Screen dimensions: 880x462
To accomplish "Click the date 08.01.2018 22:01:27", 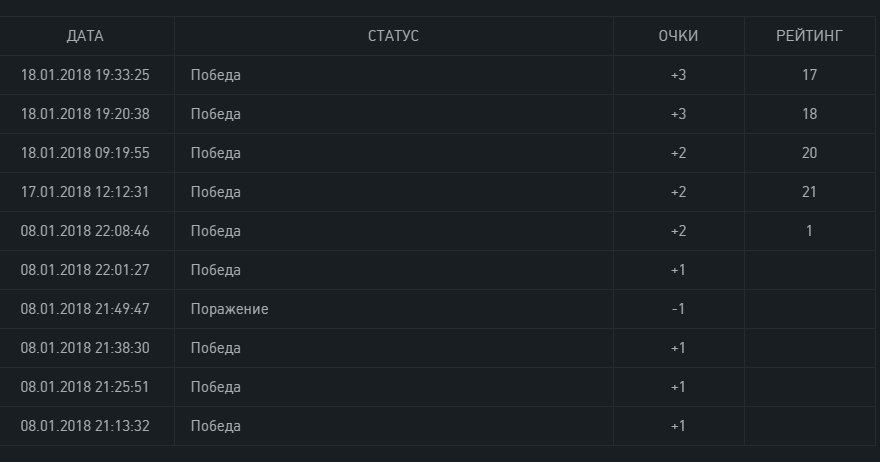I will pos(85,270).
